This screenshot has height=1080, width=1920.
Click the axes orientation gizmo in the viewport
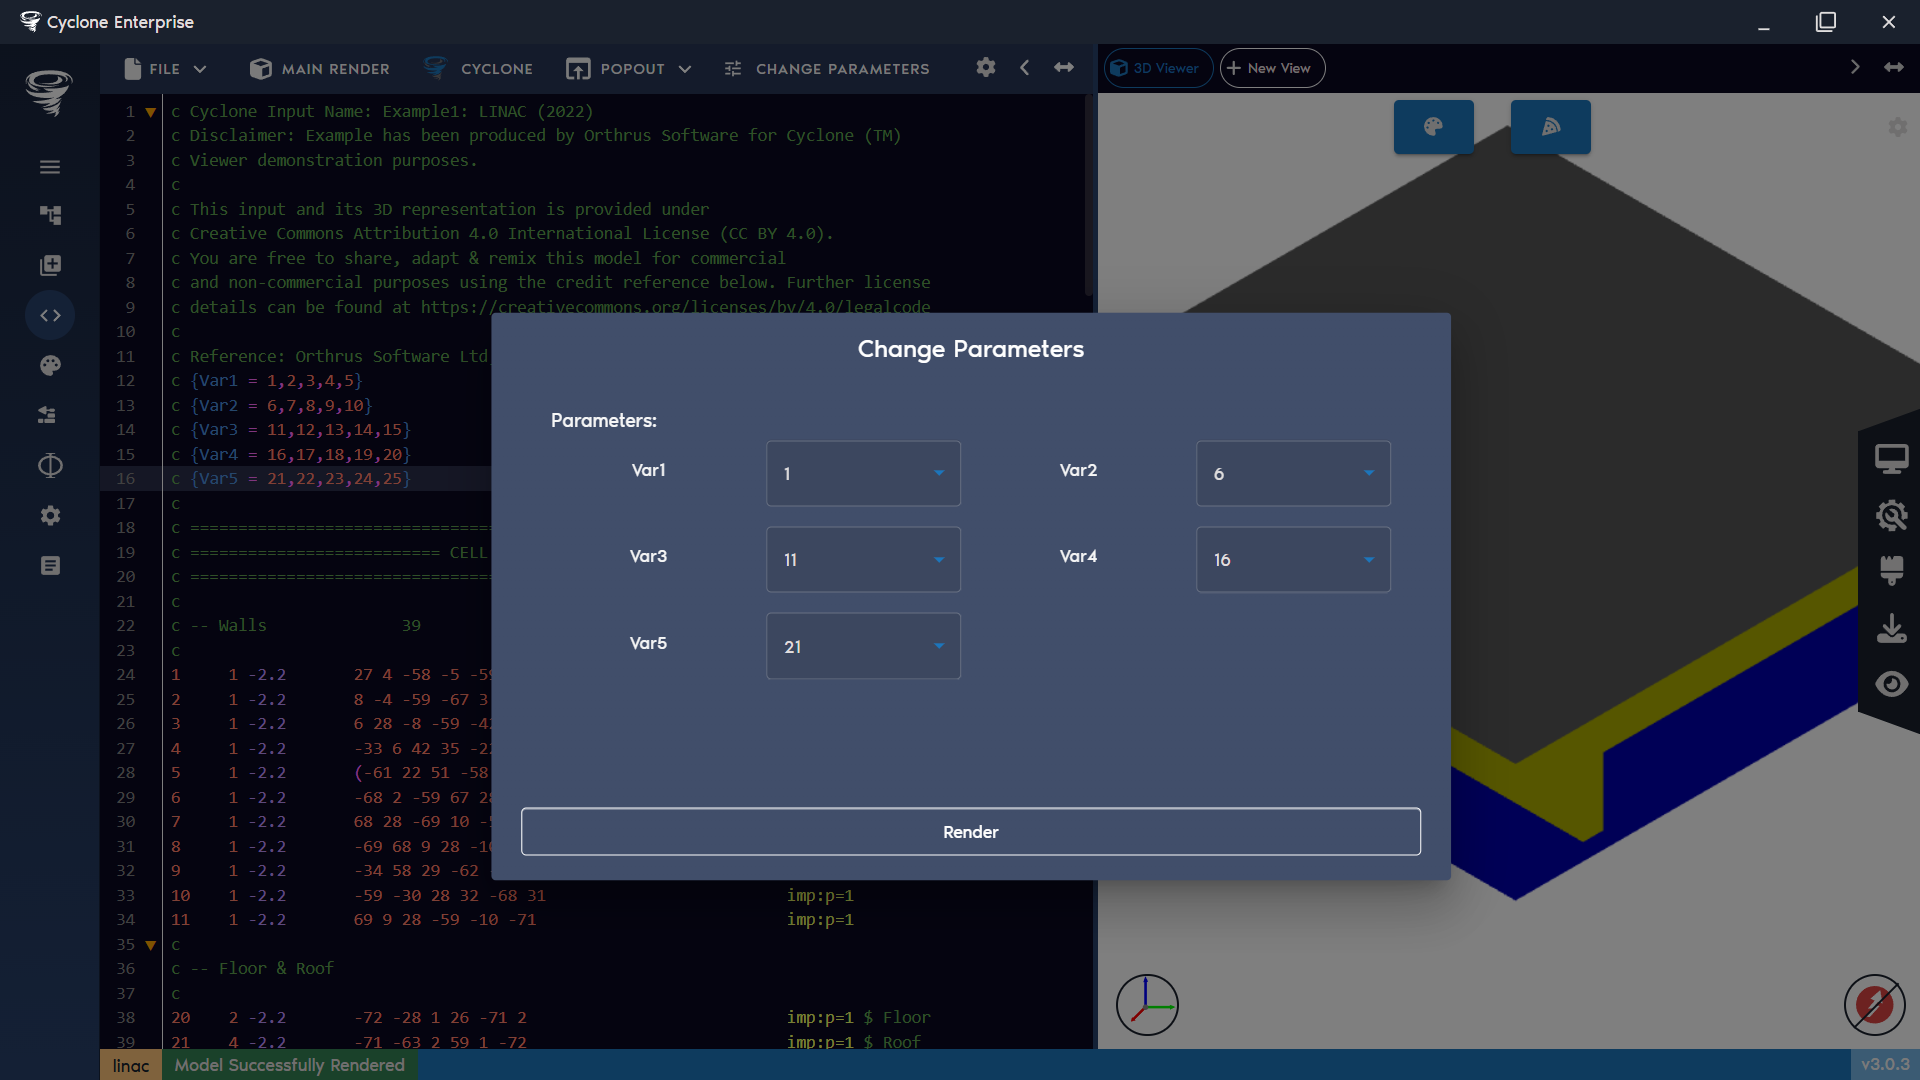click(x=1147, y=1004)
